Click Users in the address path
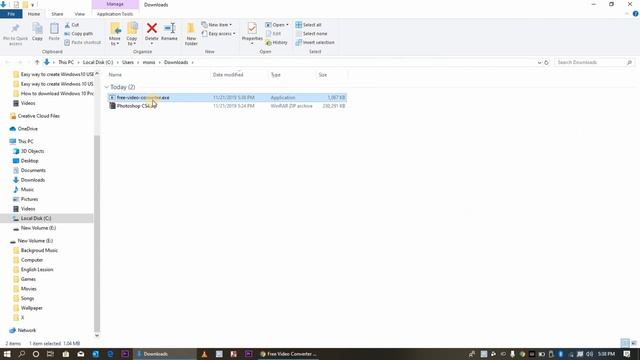 128,62
